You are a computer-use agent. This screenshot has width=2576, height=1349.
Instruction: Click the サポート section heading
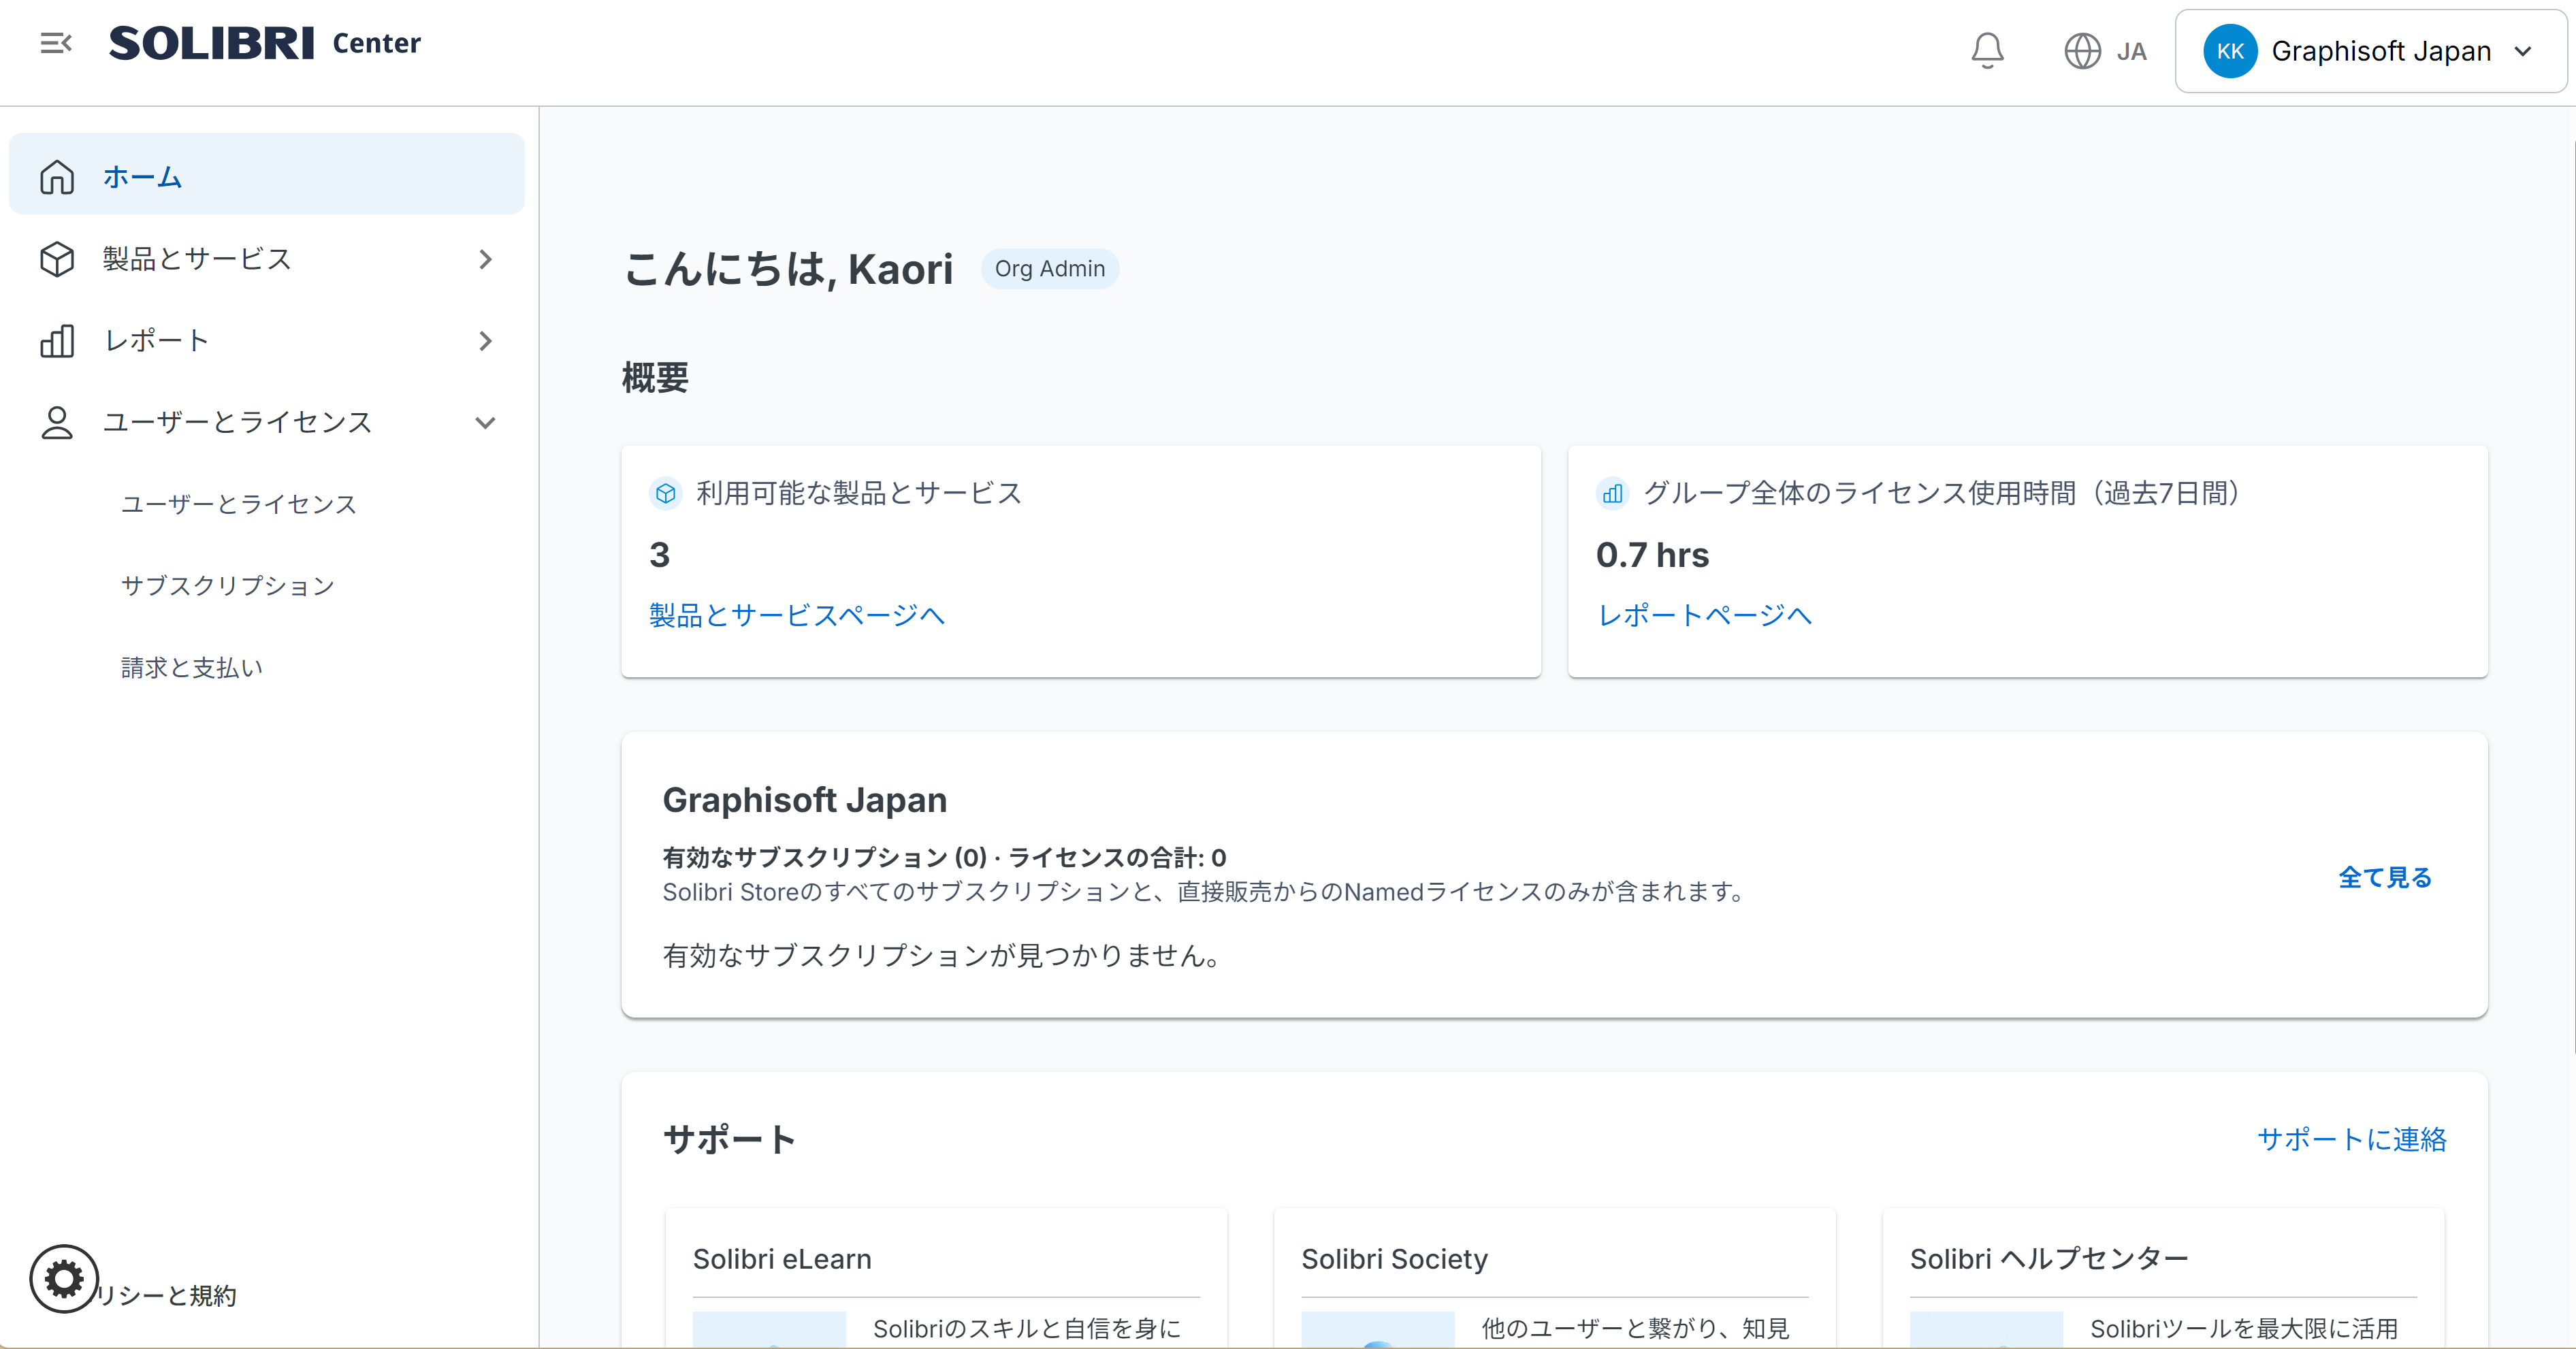pos(729,1139)
